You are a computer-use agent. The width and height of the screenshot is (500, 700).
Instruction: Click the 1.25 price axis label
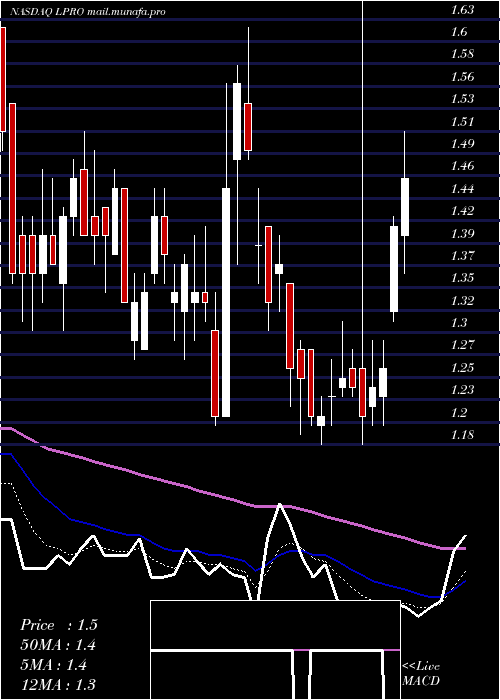click(462, 368)
